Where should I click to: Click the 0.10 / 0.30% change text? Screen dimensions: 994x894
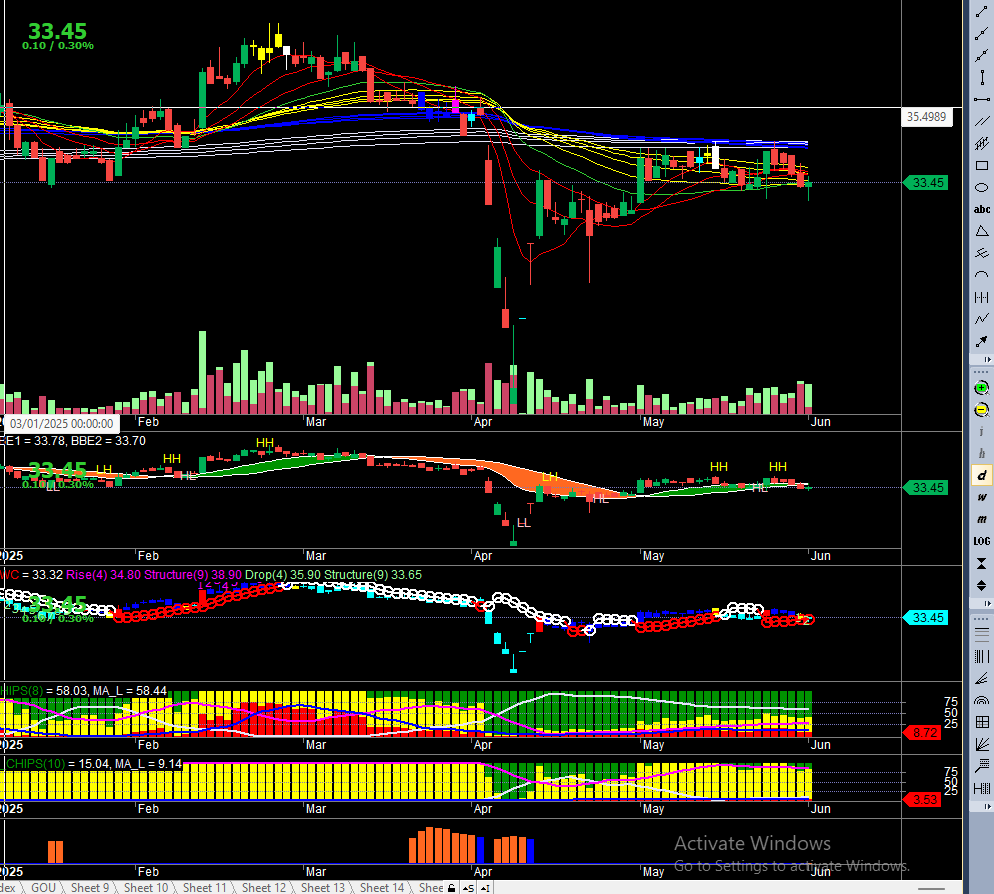pyautogui.click(x=58, y=46)
